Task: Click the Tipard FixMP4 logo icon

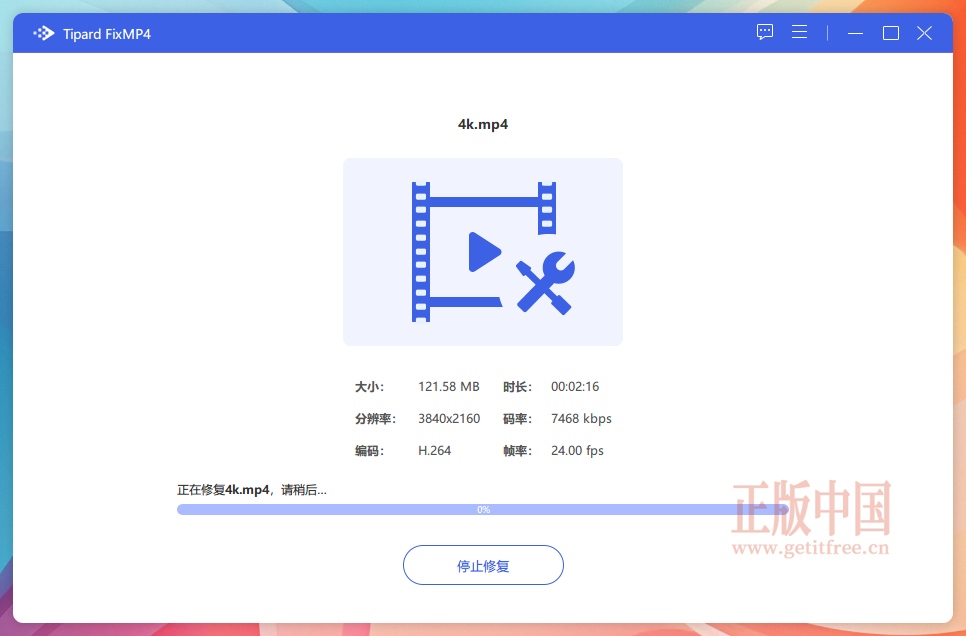Action: (x=44, y=33)
